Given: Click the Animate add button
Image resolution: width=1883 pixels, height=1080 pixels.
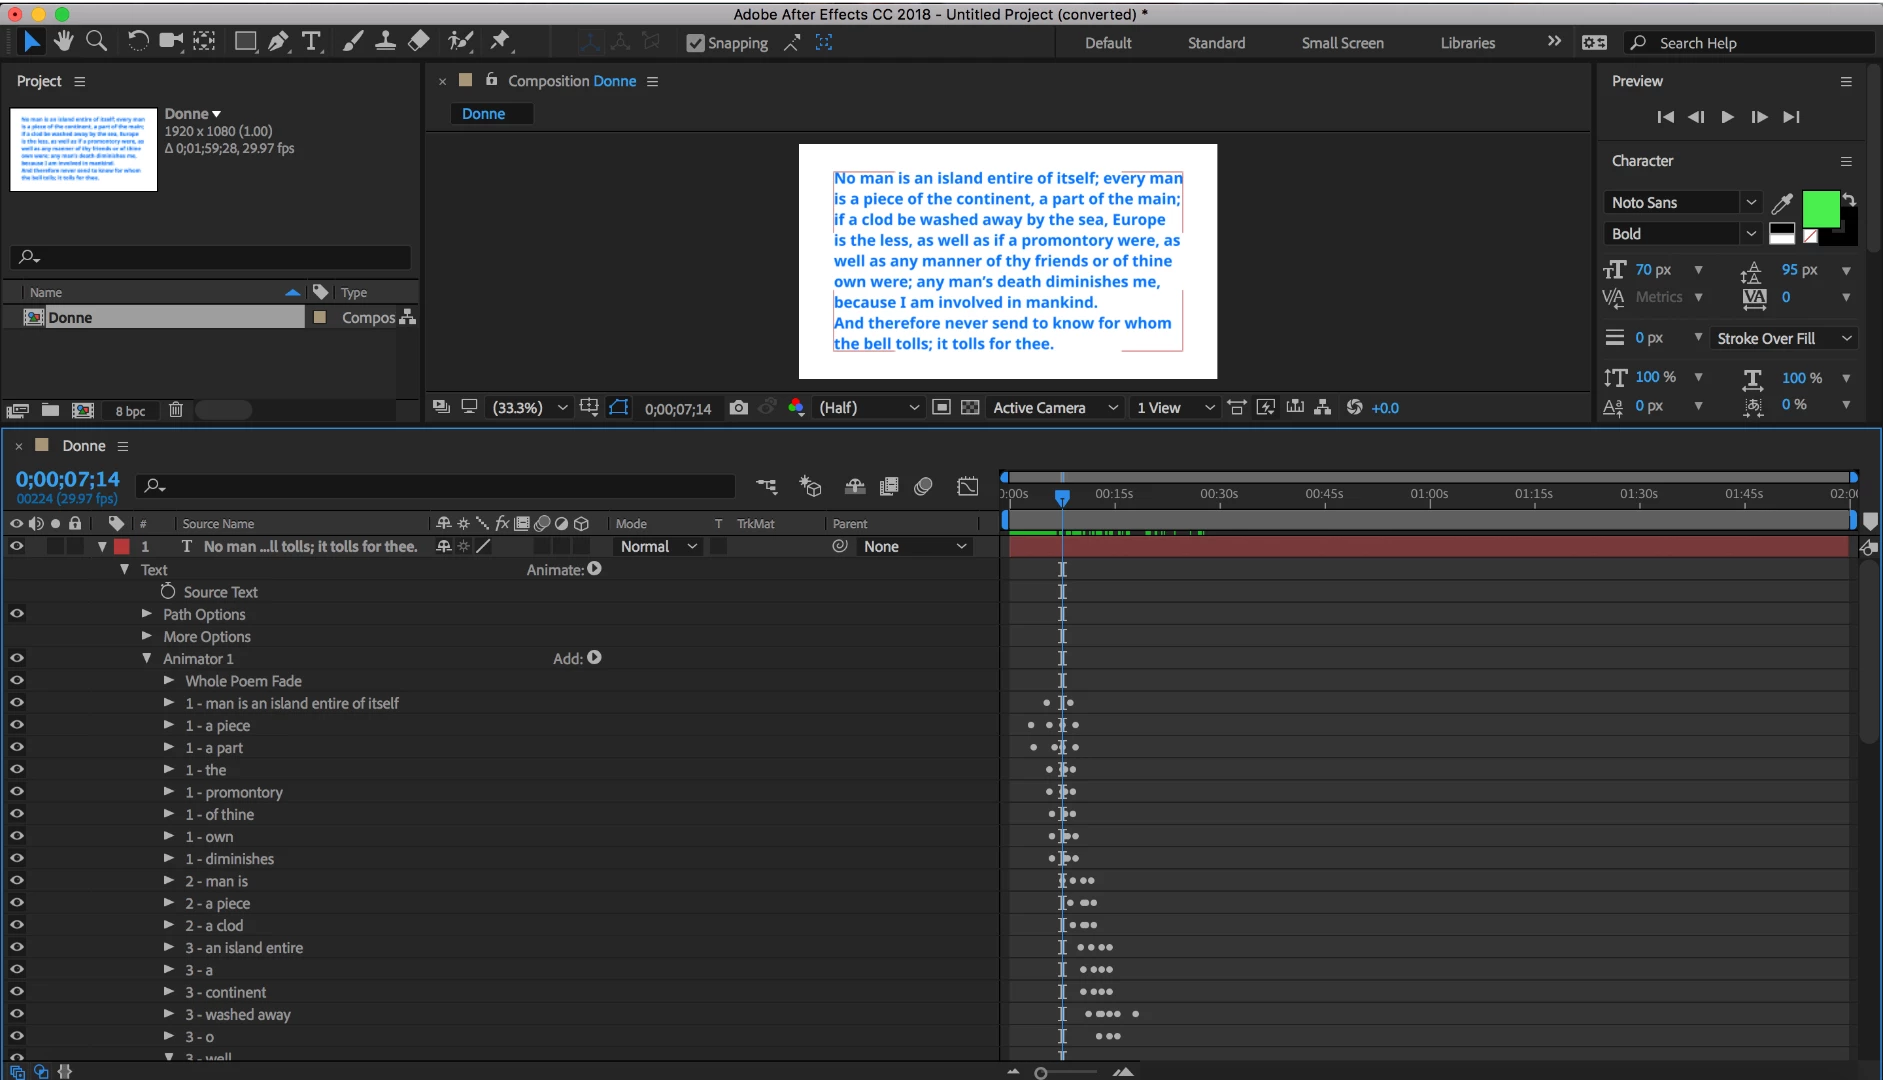Looking at the screenshot, I should tap(595, 569).
